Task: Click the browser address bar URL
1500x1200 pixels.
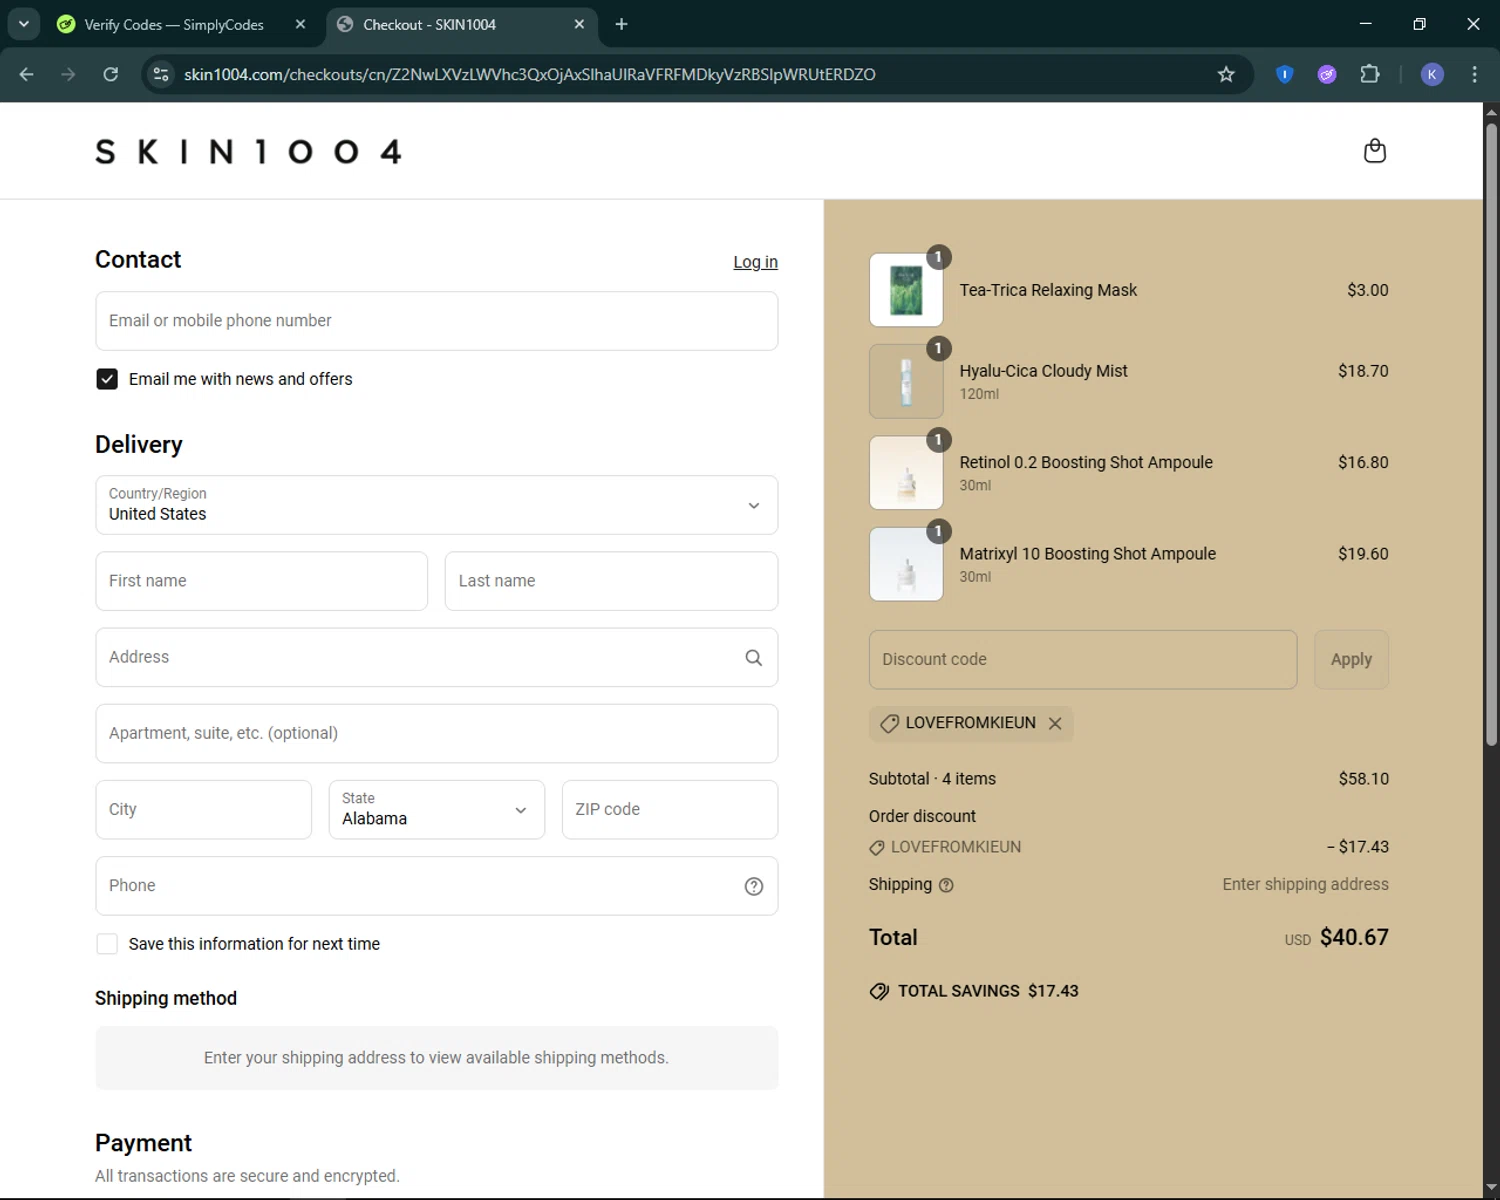Action: point(530,74)
